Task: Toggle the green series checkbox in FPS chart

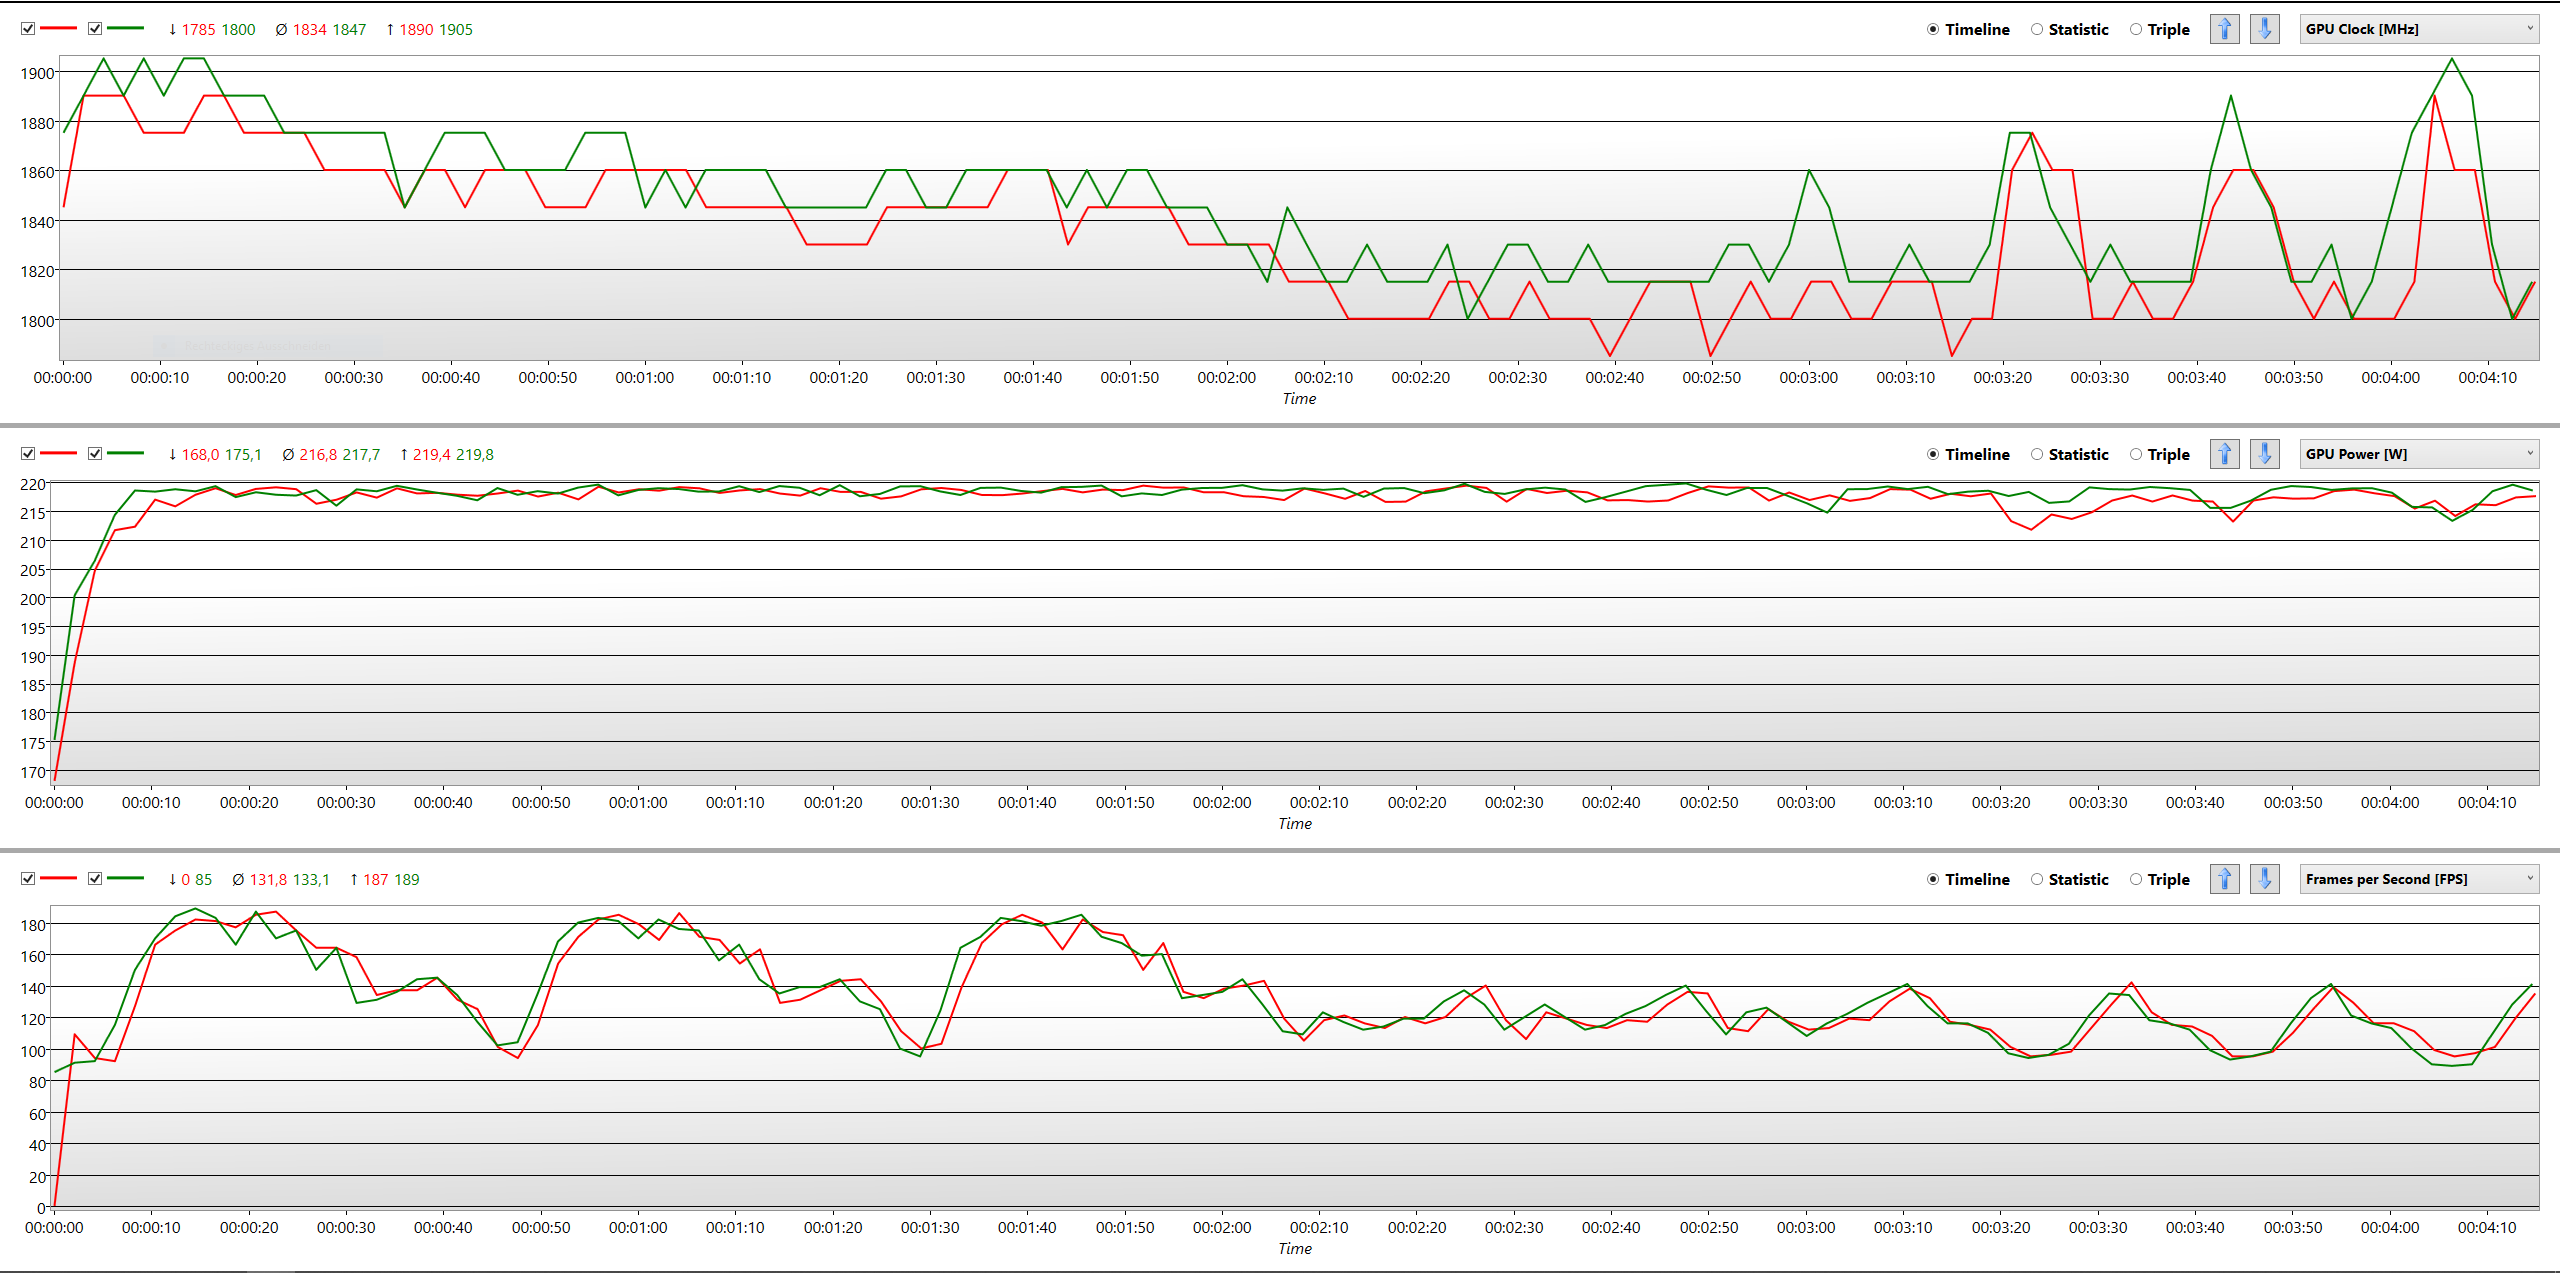Action: point(95,879)
